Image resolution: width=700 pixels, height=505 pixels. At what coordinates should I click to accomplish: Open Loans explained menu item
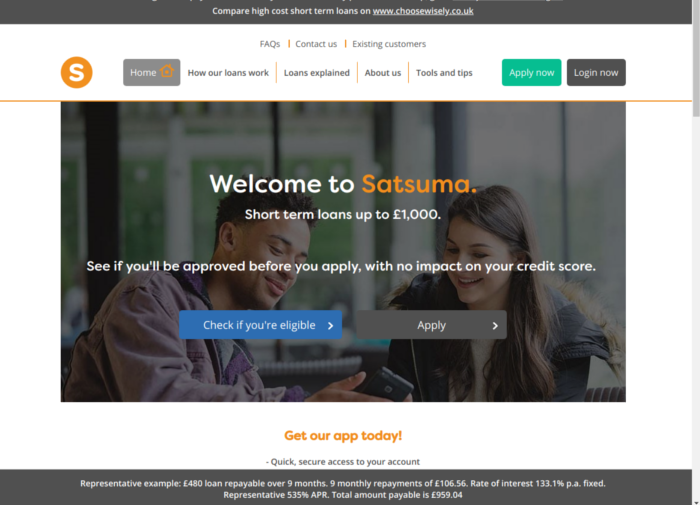click(x=317, y=73)
